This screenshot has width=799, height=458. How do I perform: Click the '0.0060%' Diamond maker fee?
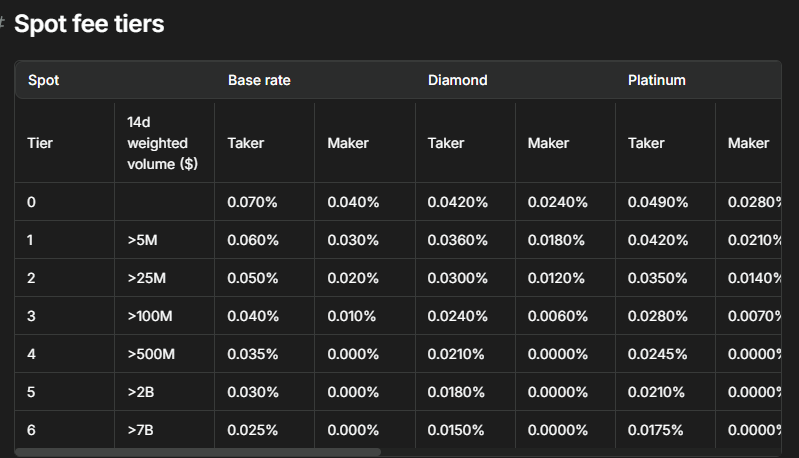coord(557,316)
